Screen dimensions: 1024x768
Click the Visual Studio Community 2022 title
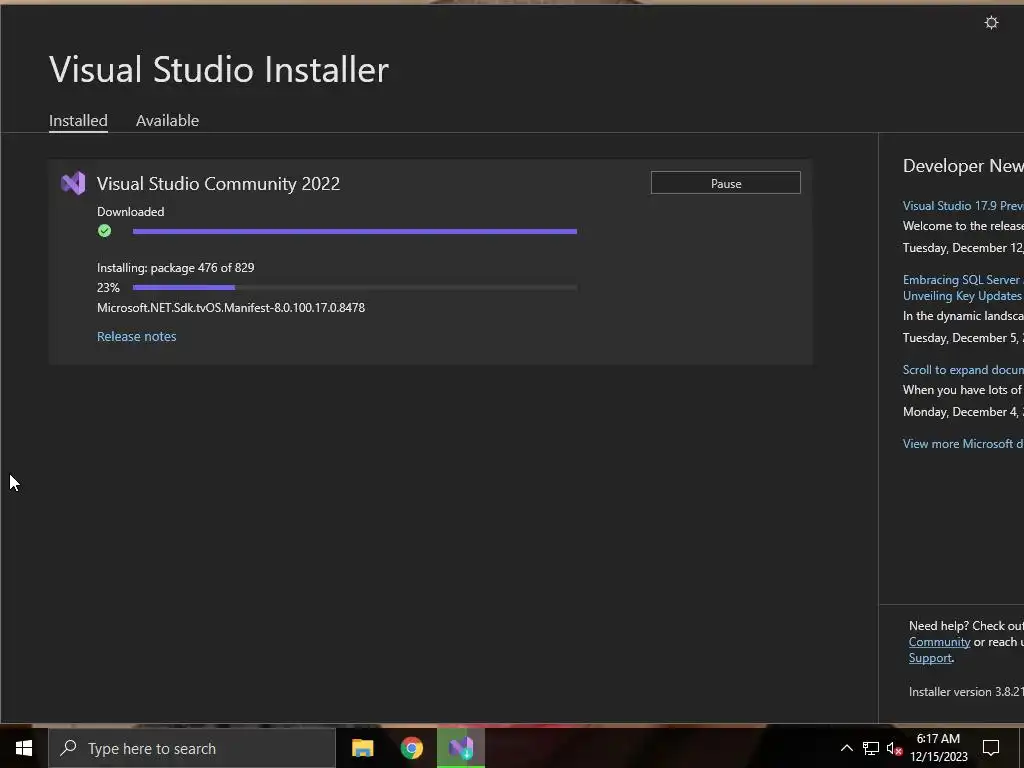(218, 184)
